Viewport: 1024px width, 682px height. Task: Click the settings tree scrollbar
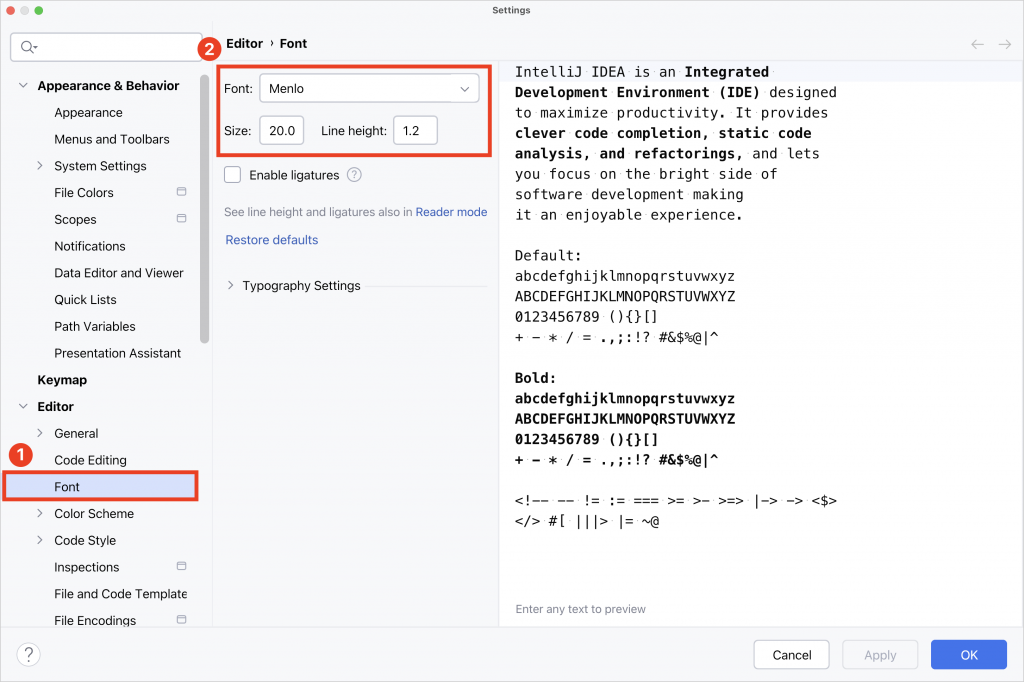click(x=204, y=209)
